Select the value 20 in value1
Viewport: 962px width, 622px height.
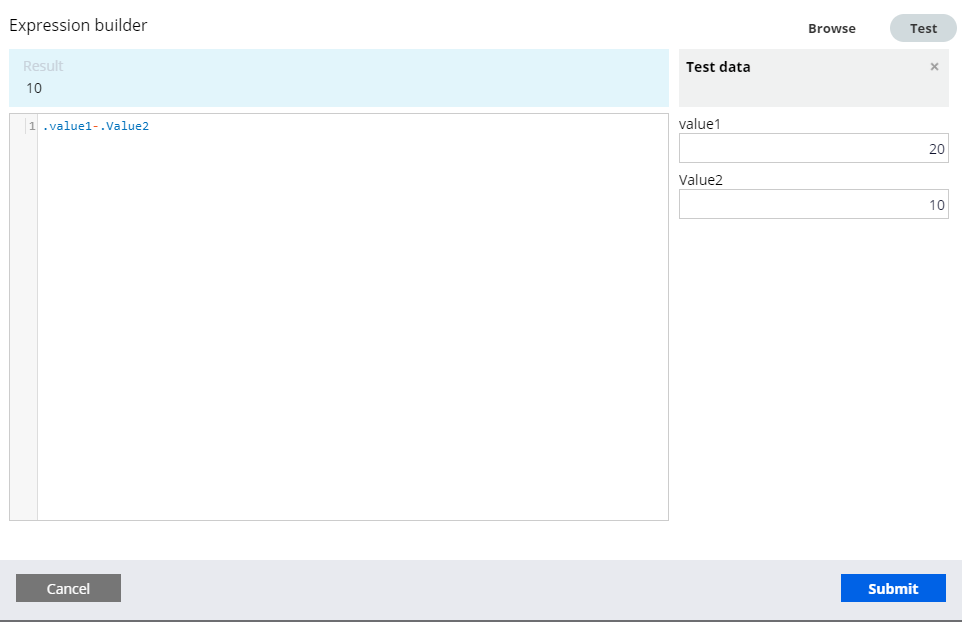click(937, 147)
